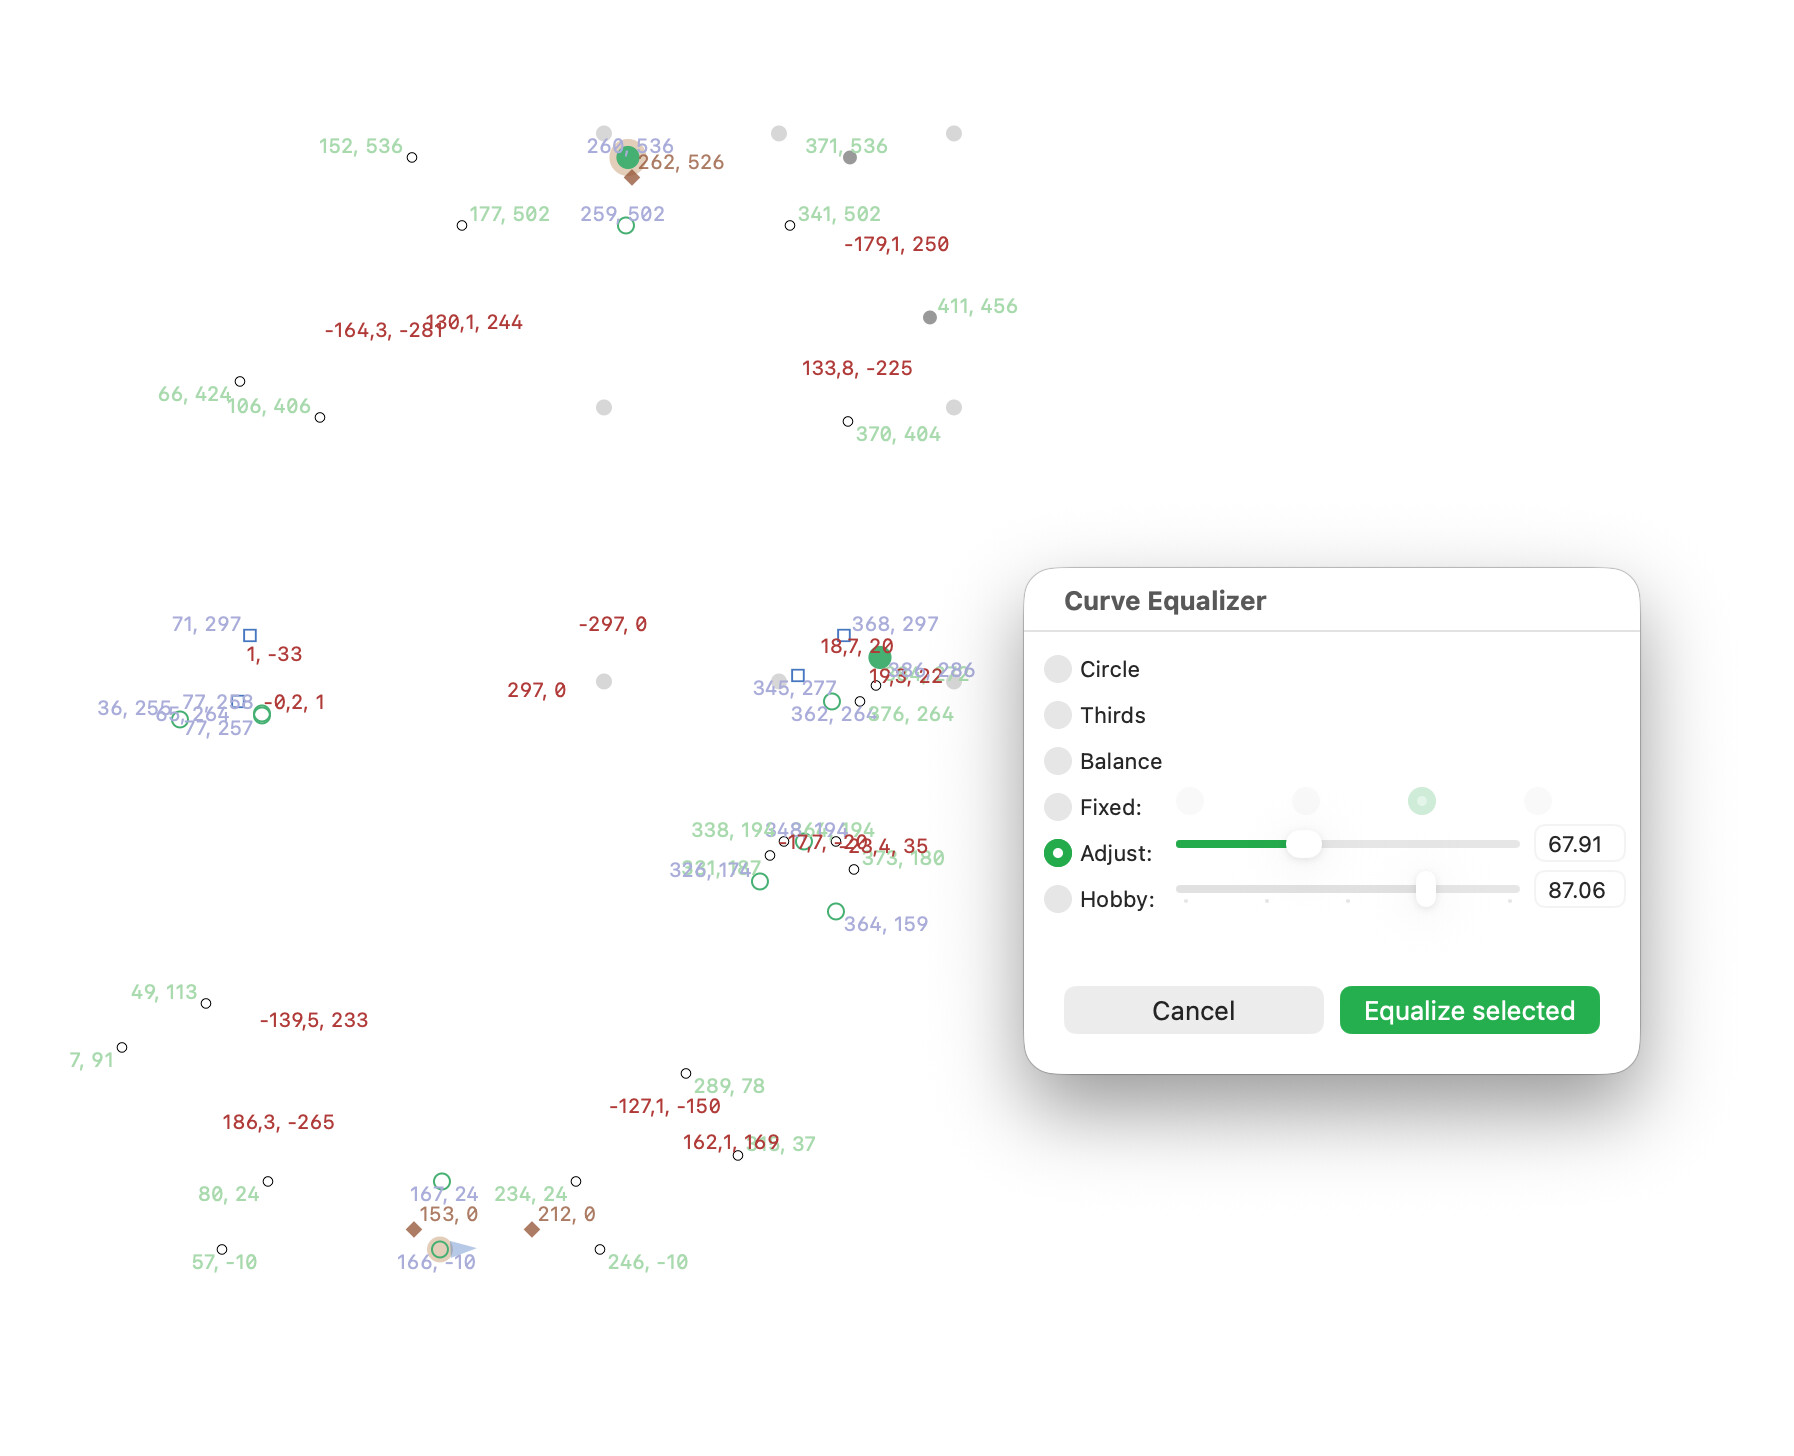The height and width of the screenshot is (1456, 1794).
Task: Click the Adjust slider knob
Action: [1303, 844]
